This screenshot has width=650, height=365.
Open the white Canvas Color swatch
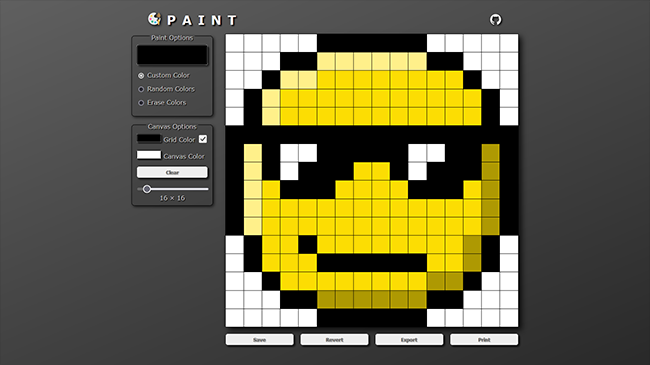[149, 155]
